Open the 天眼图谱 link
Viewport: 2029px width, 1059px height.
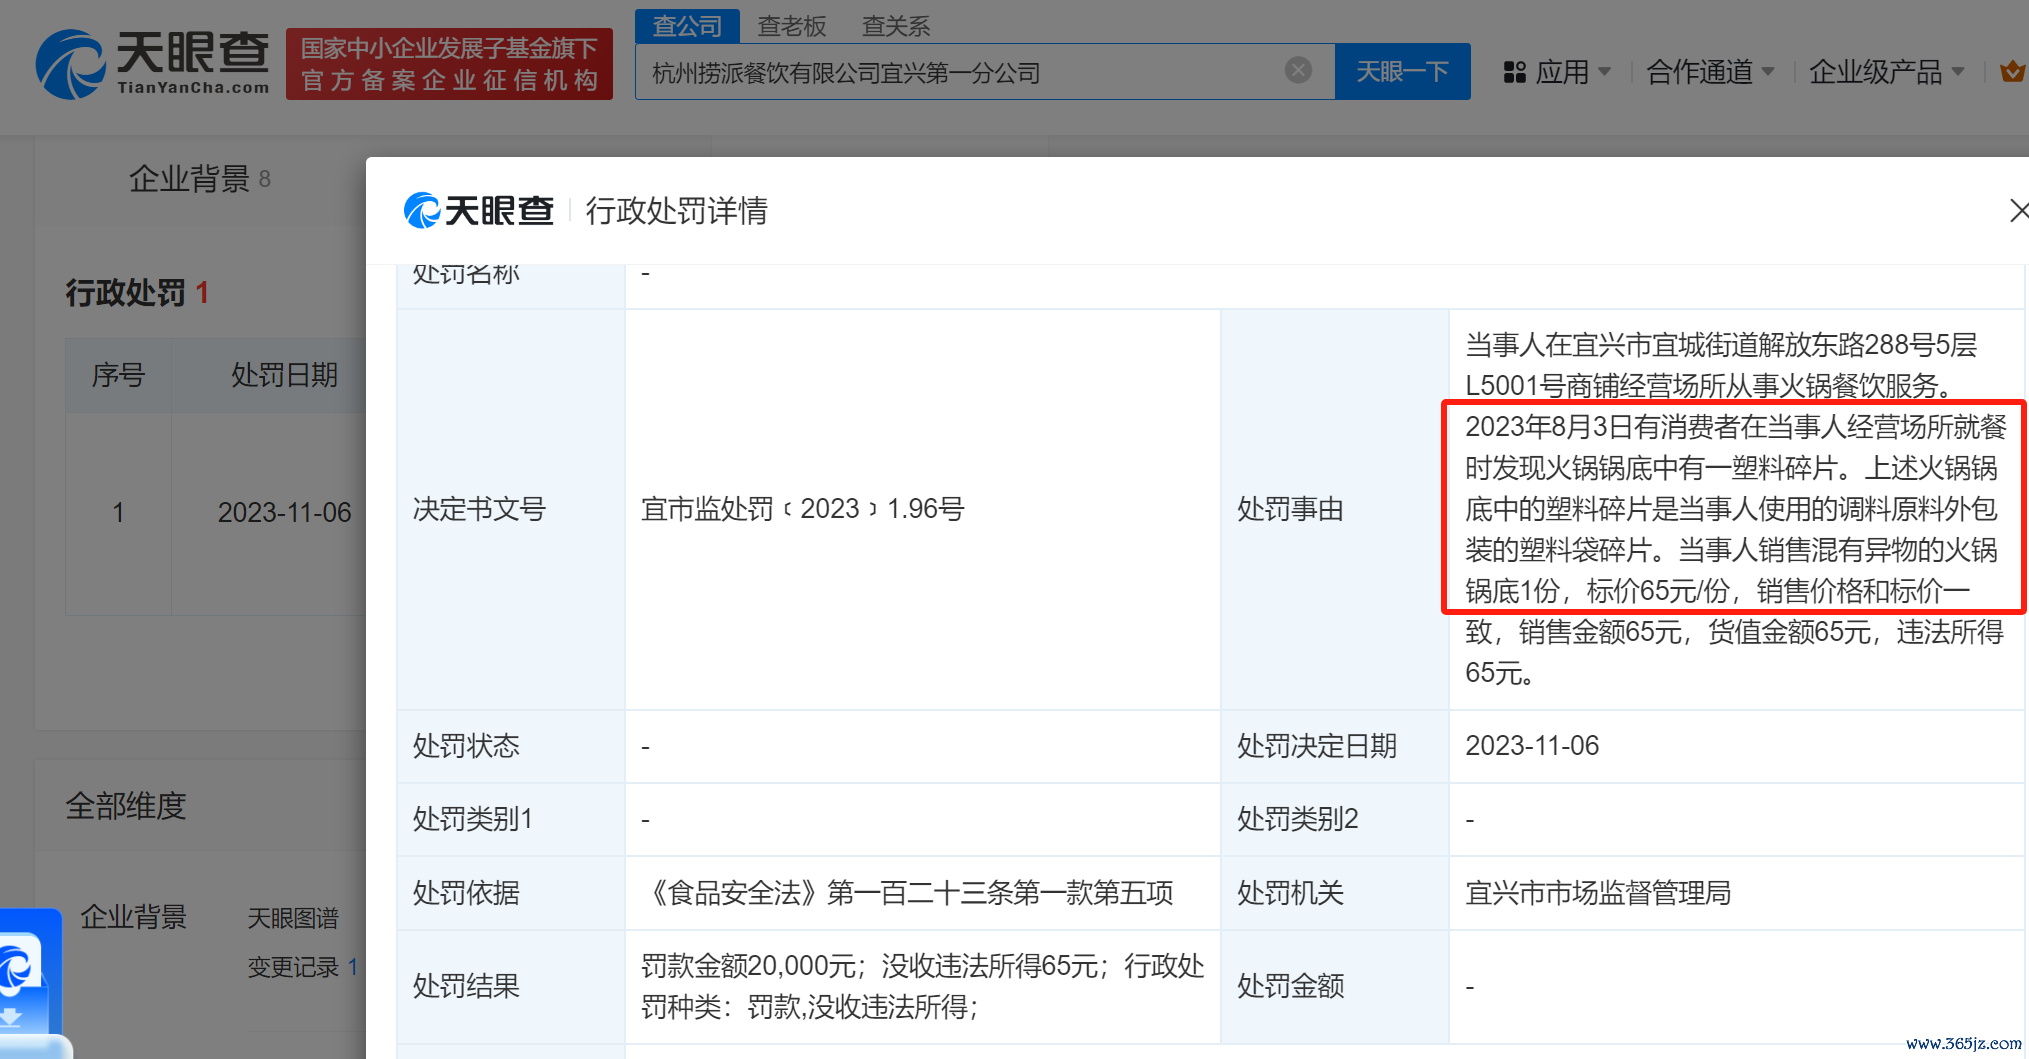tap(293, 918)
